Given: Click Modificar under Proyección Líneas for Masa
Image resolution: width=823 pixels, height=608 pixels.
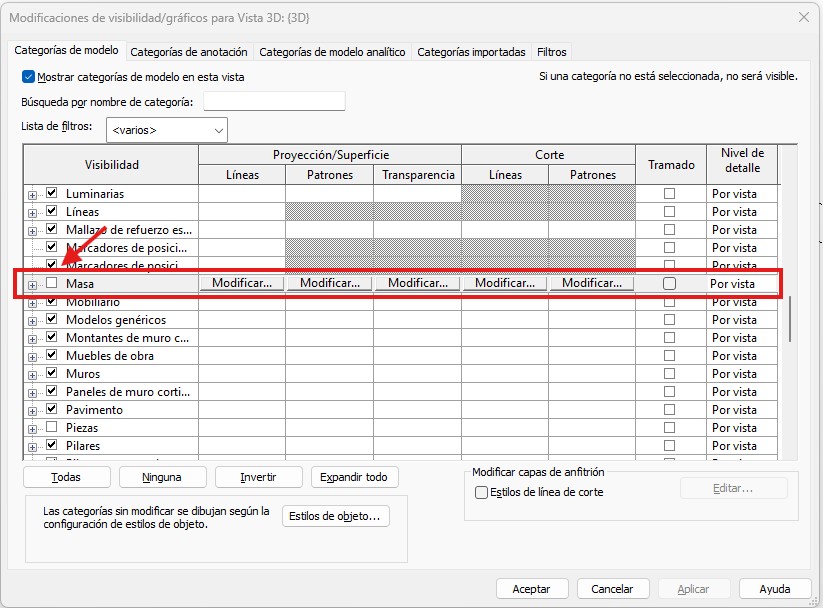Looking at the screenshot, I should (242, 284).
